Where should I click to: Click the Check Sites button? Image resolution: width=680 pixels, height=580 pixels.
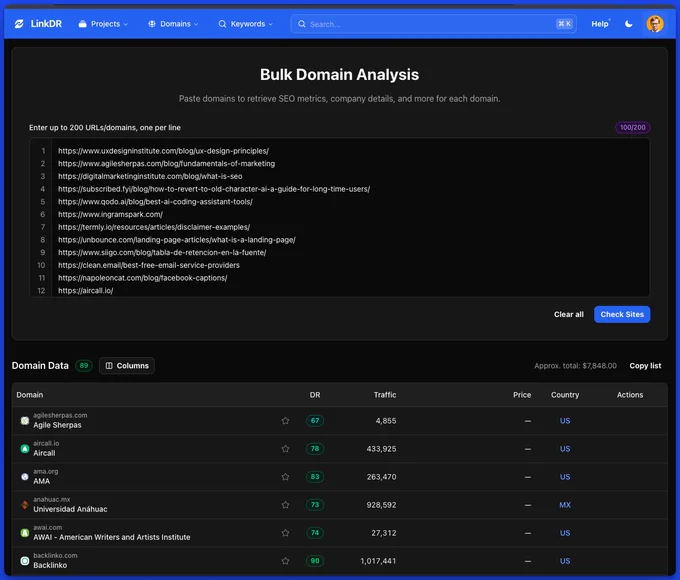(622, 314)
